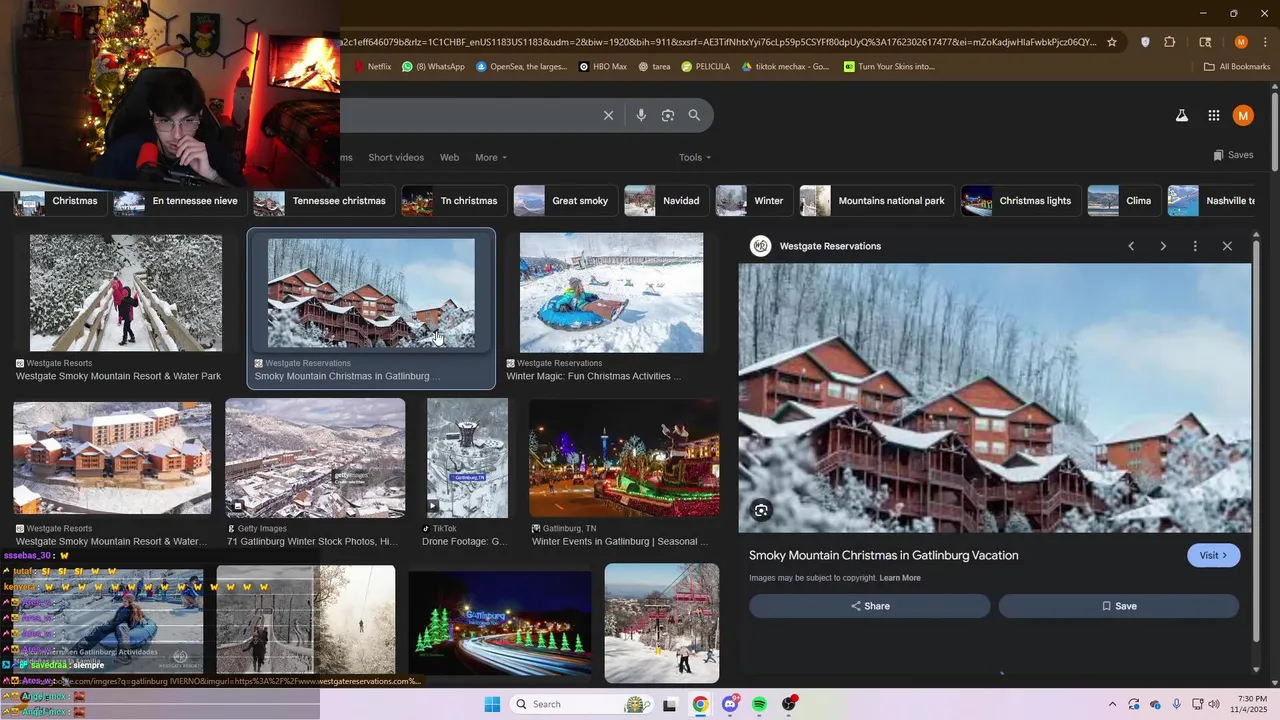Open more options menu for the previewed image

(x=1195, y=246)
